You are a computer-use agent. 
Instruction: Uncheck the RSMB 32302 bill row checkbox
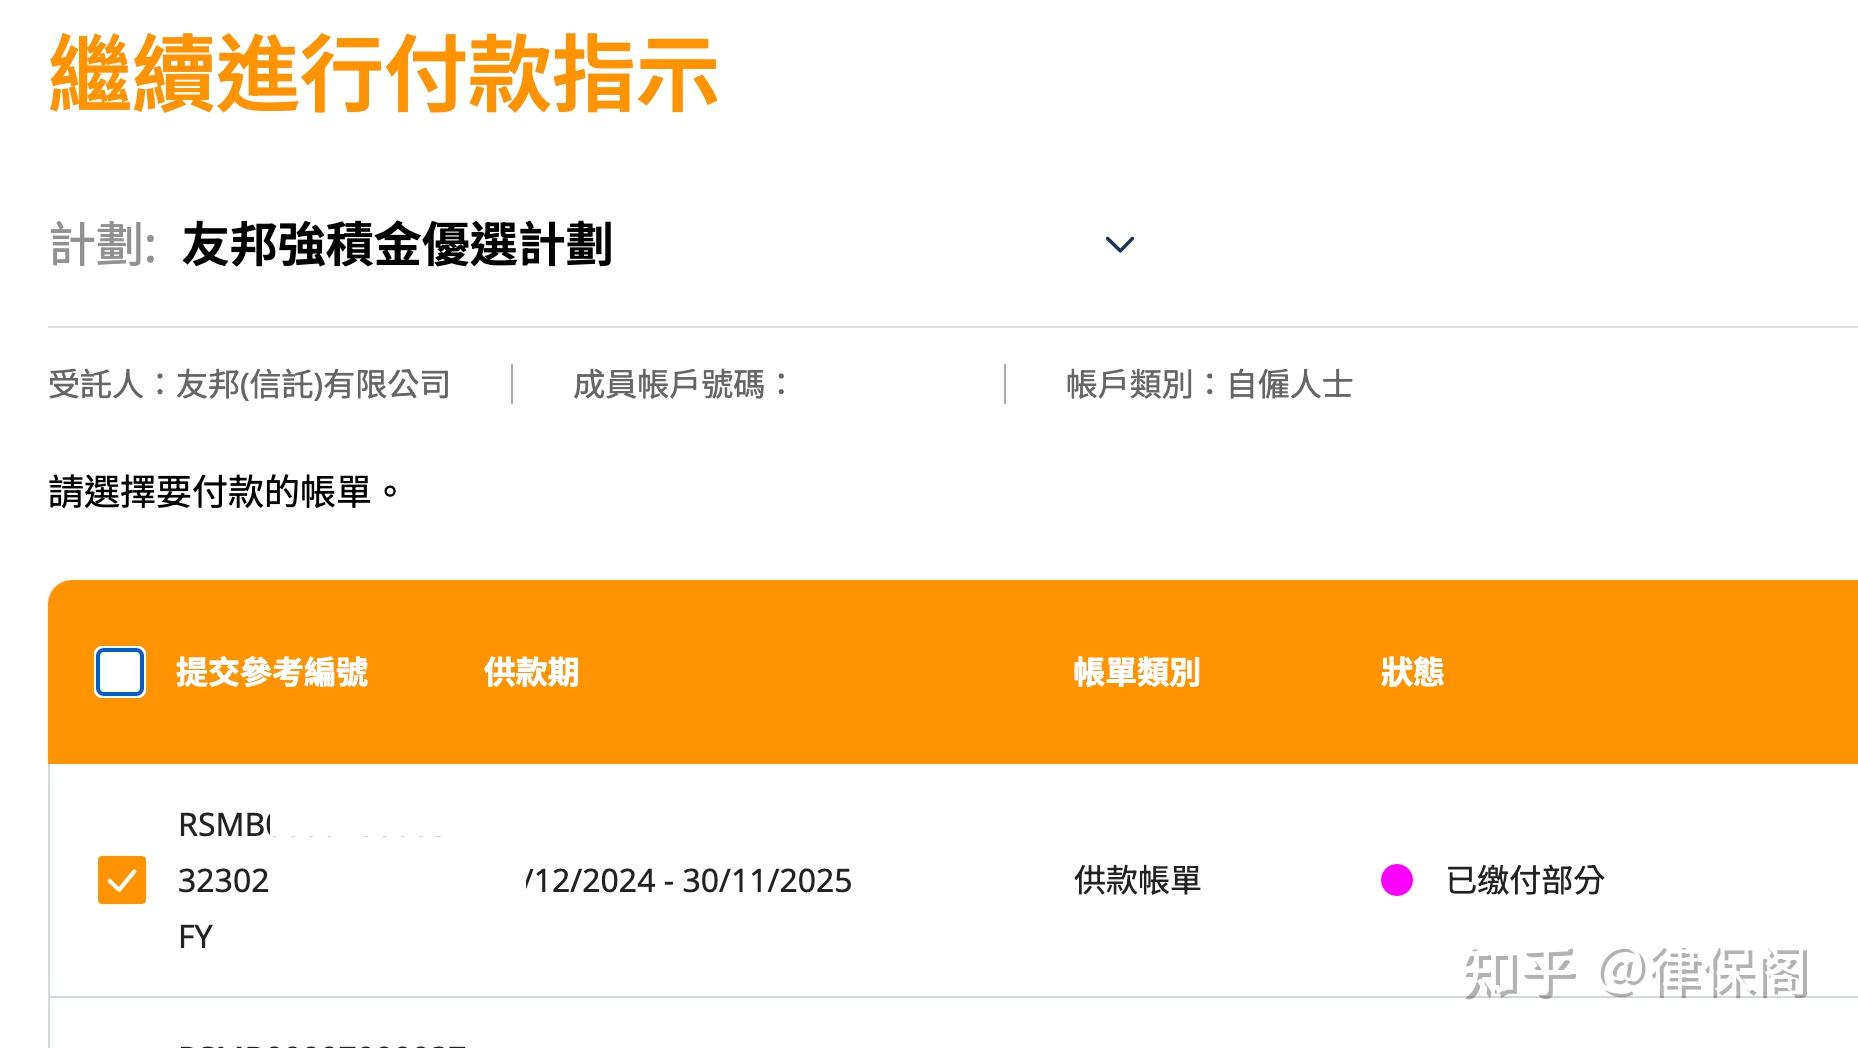tap(122, 880)
